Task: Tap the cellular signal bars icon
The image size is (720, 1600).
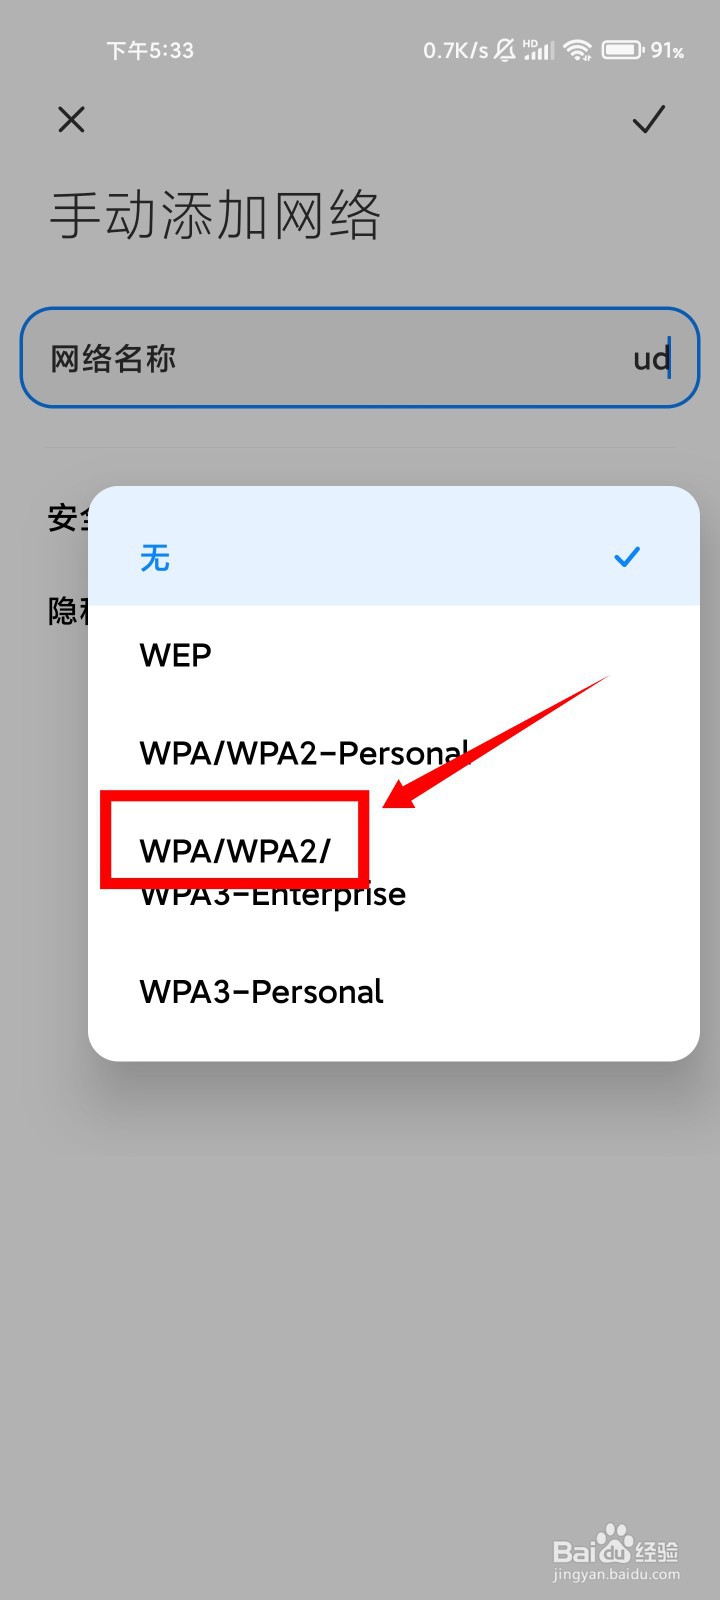Action: click(538, 50)
